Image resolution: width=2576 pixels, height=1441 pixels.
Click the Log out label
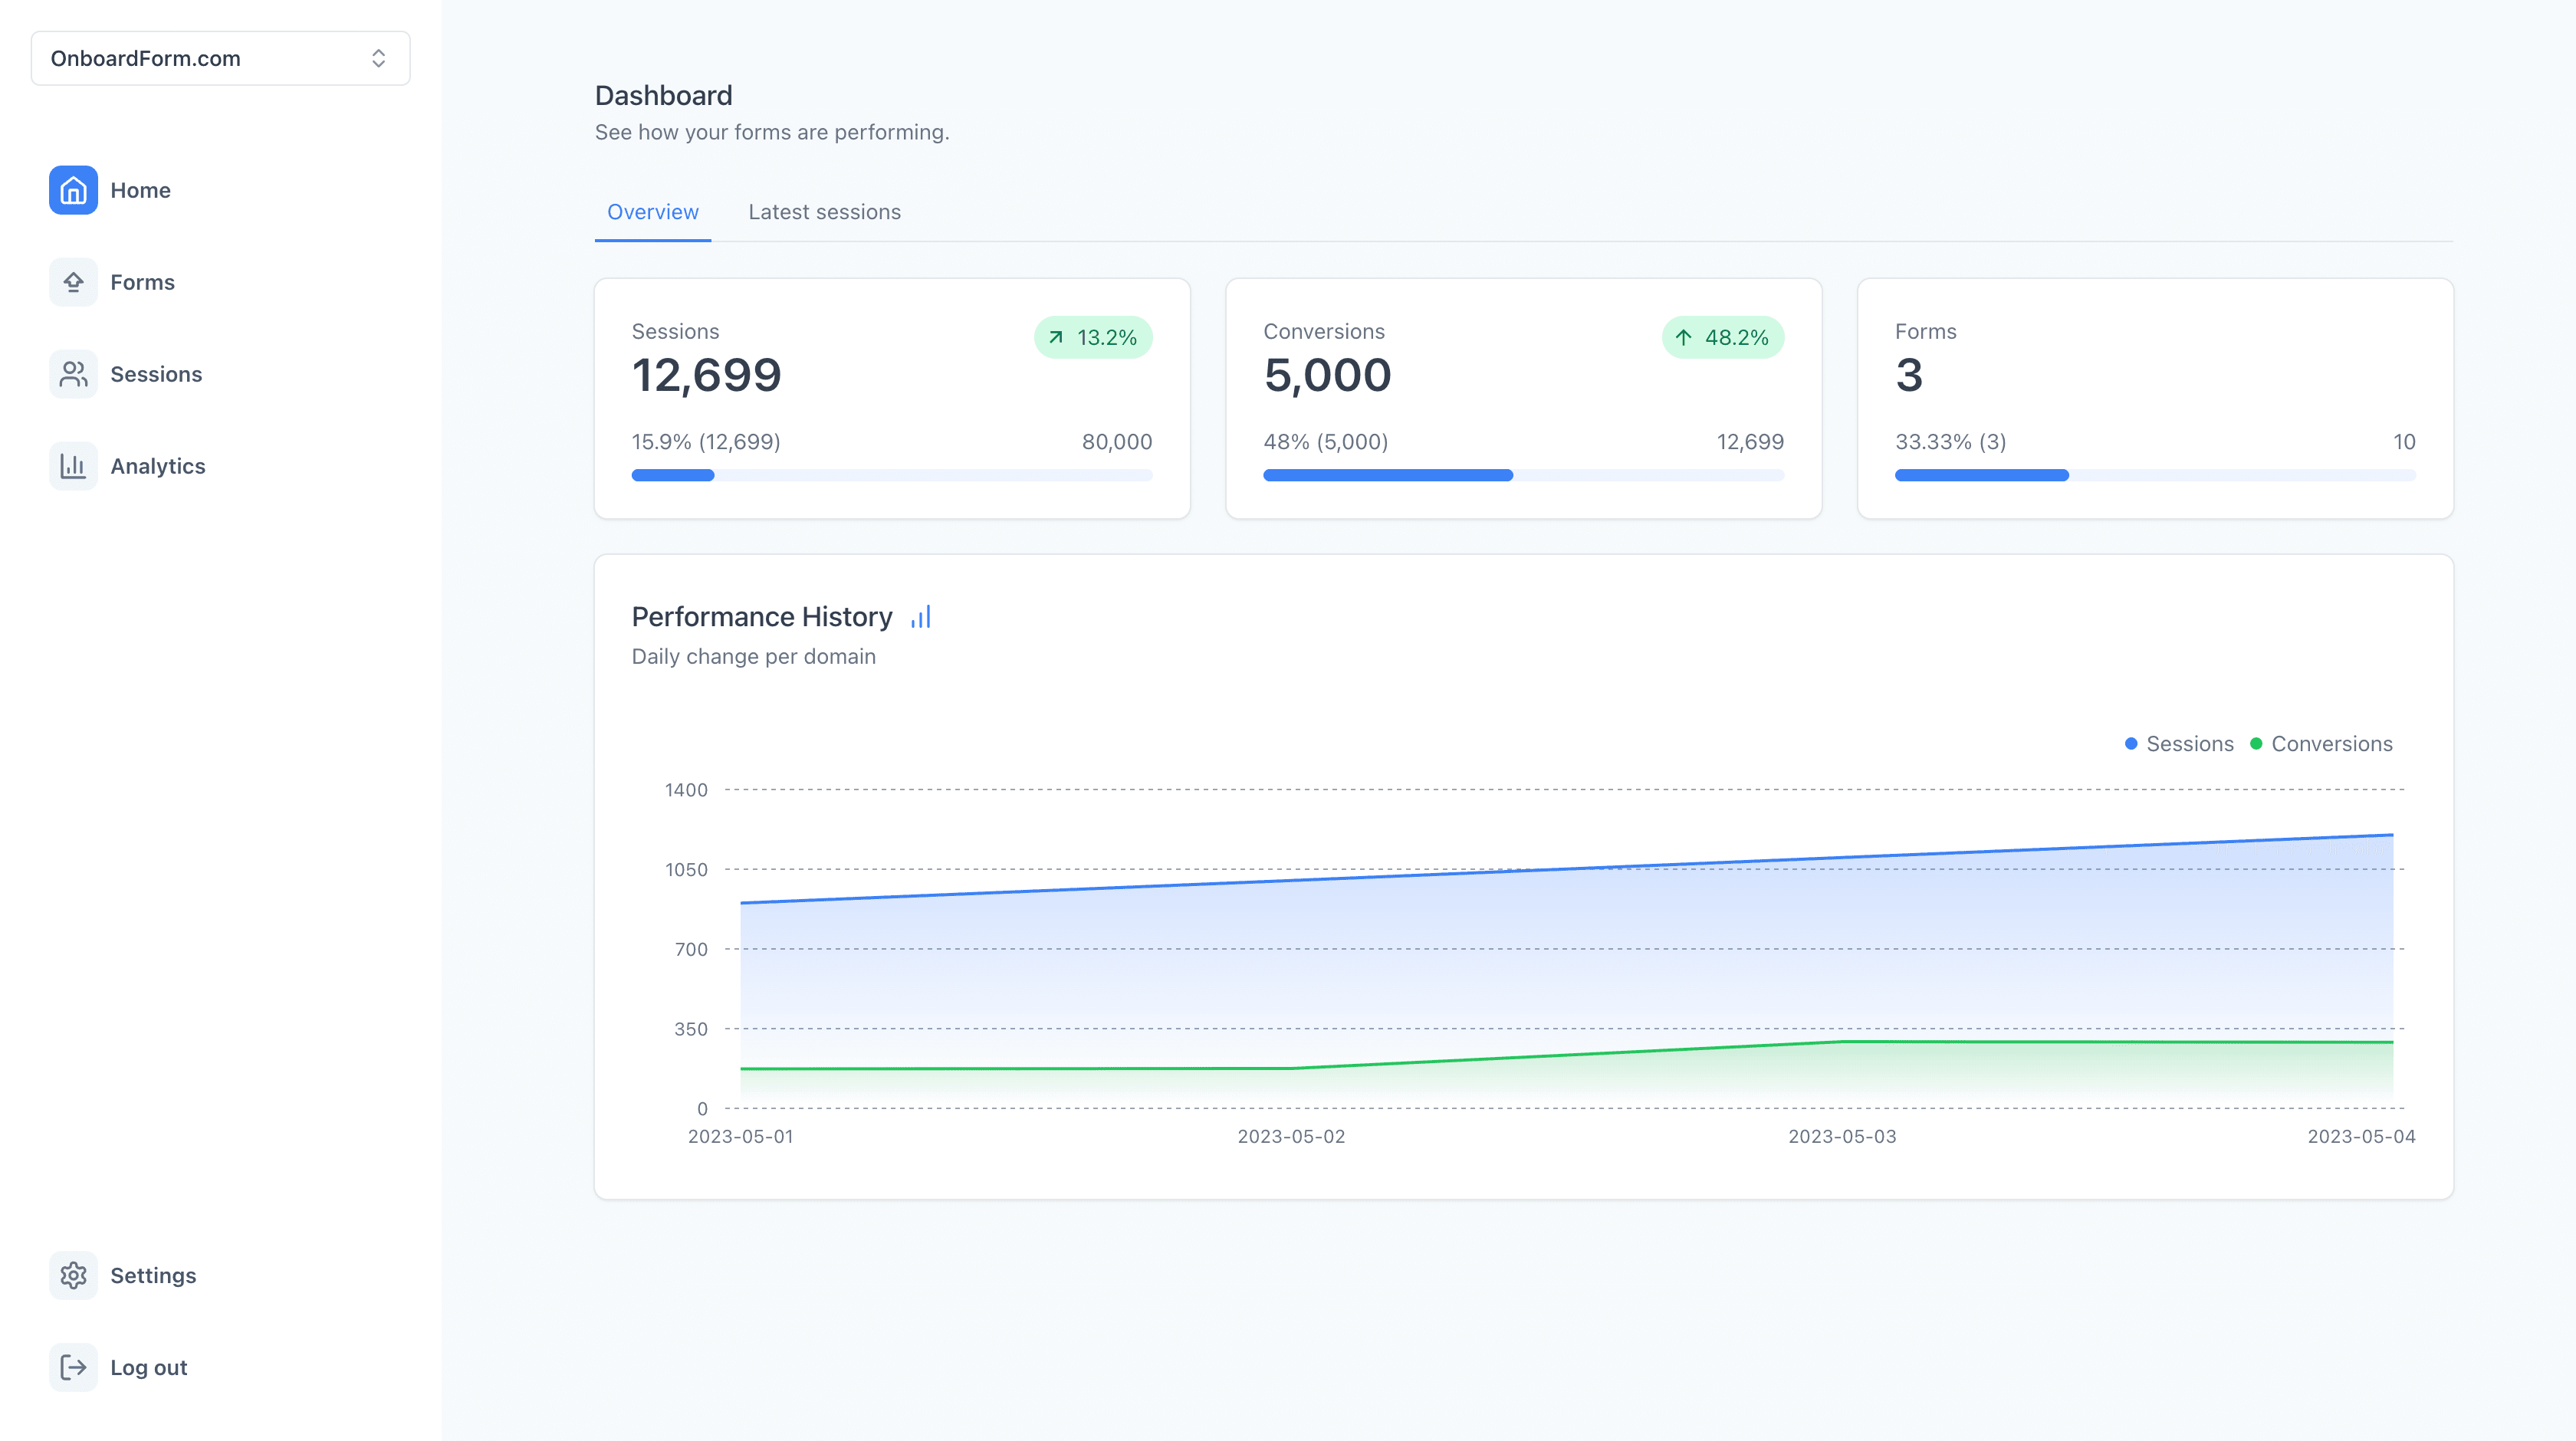[x=148, y=1367]
